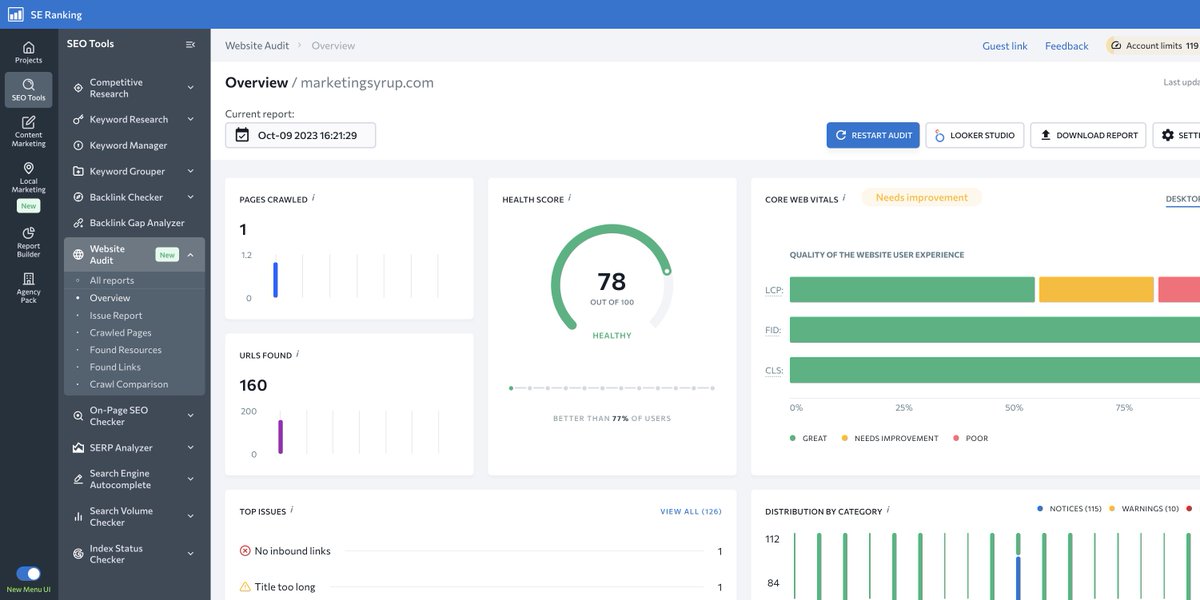This screenshot has width=1200, height=600.
Task: Toggle the New Menu UI switch
Action: pos(29,574)
